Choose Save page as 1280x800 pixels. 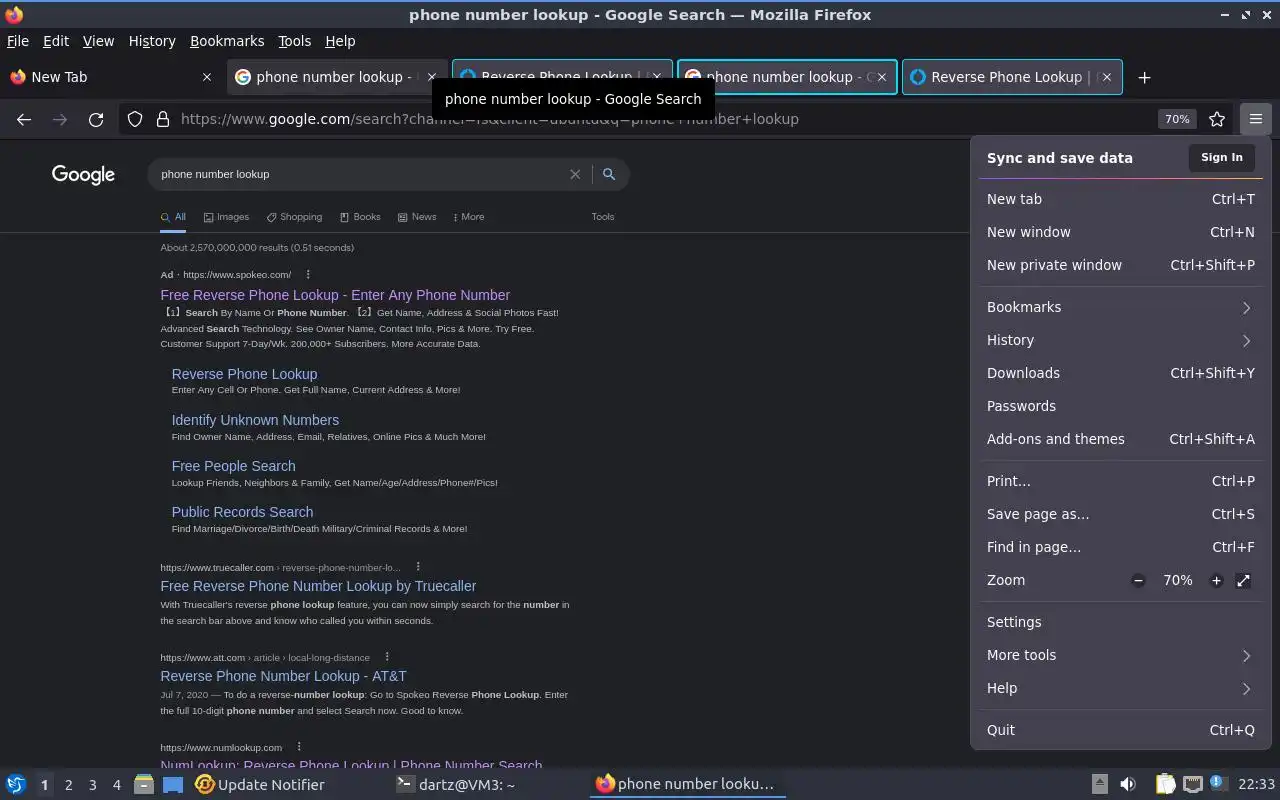click(x=1120, y=514)
